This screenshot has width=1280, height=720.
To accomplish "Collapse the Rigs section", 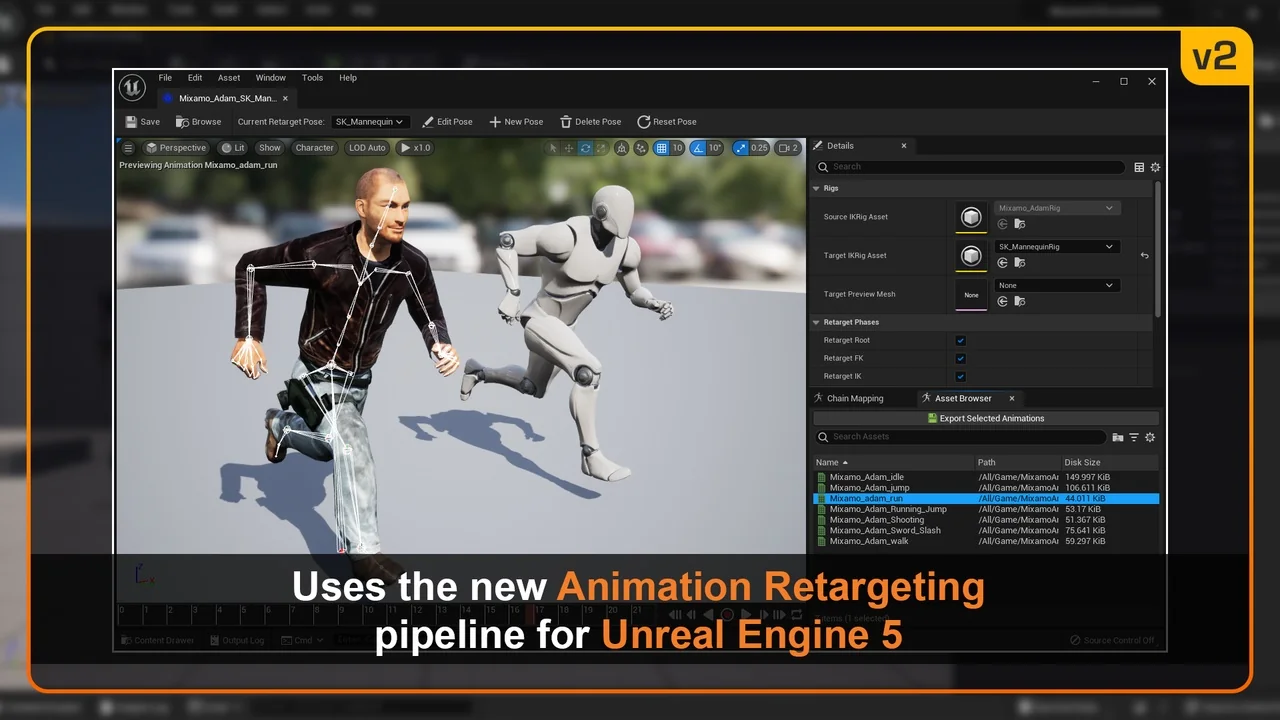I will coord(817,188).
